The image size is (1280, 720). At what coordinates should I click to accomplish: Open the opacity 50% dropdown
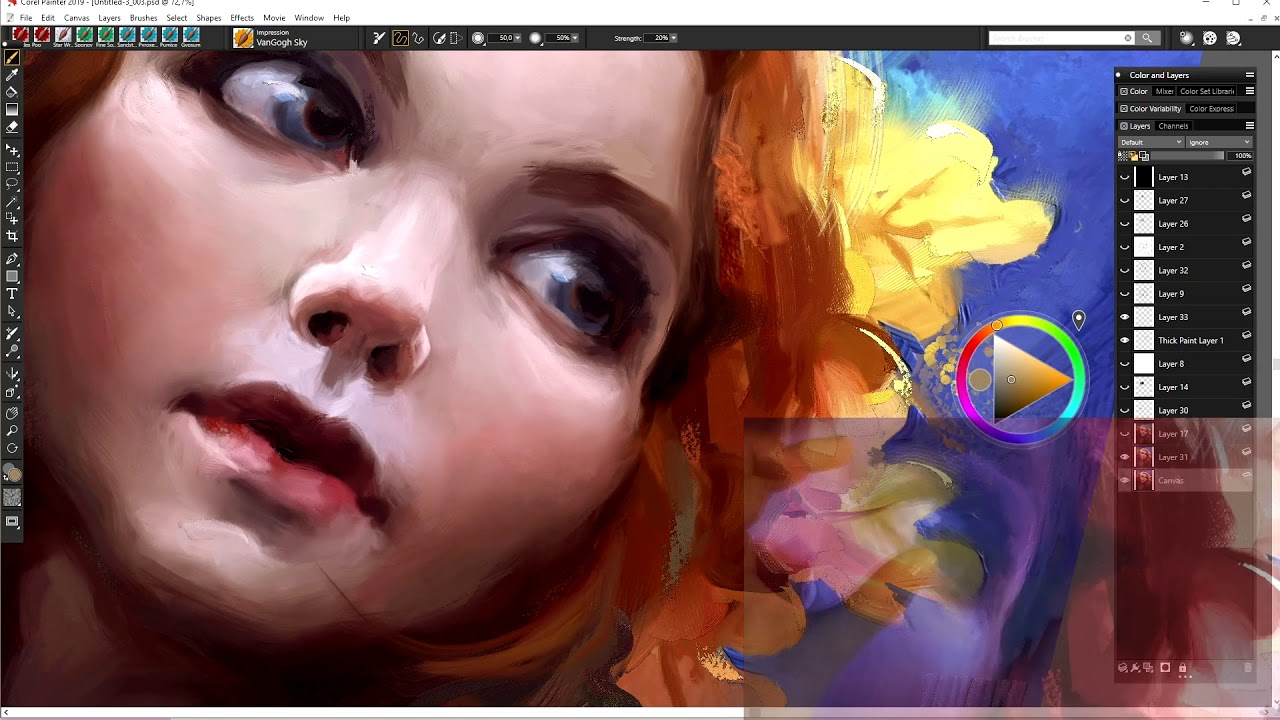[575, 38]
